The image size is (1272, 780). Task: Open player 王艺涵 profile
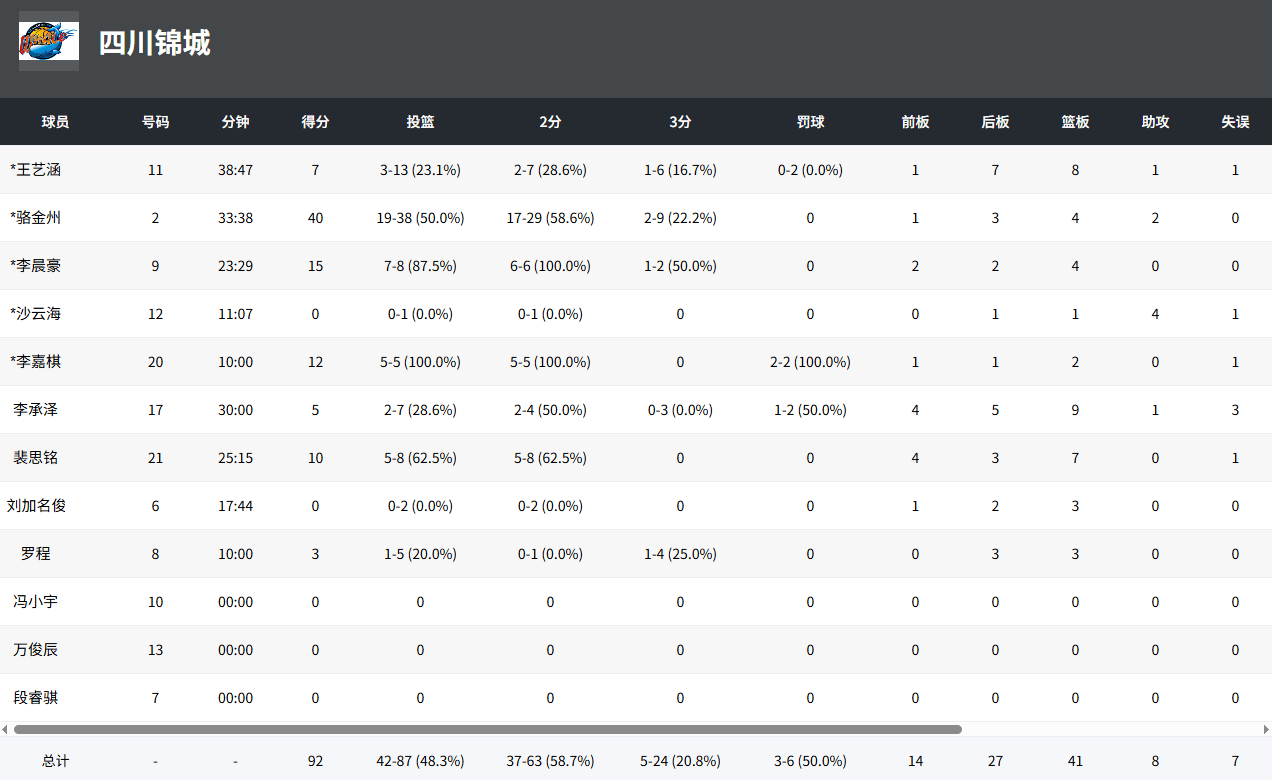(38, 170)
